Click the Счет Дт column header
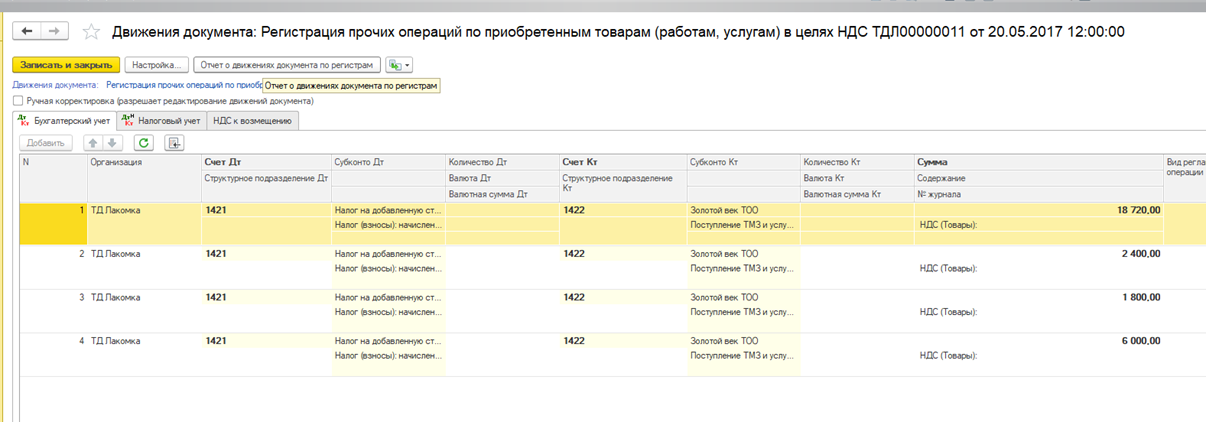The image size is (1206, 422). click(223, 161)
